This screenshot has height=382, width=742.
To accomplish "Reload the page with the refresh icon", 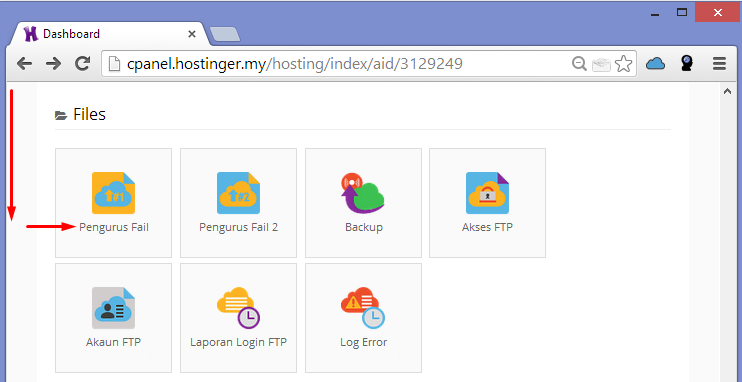I will coord(83,63).
